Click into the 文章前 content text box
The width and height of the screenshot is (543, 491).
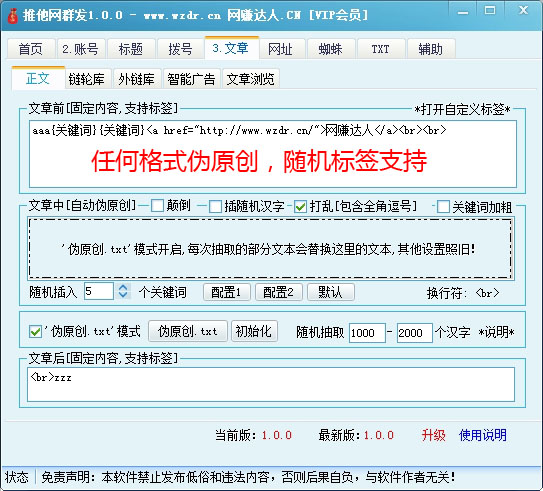(273, 154)
